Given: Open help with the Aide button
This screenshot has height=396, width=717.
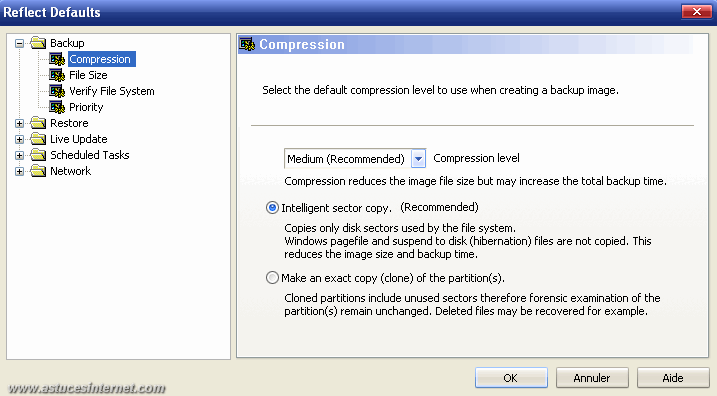Looking at the screenshot, I should click(673, 378).
